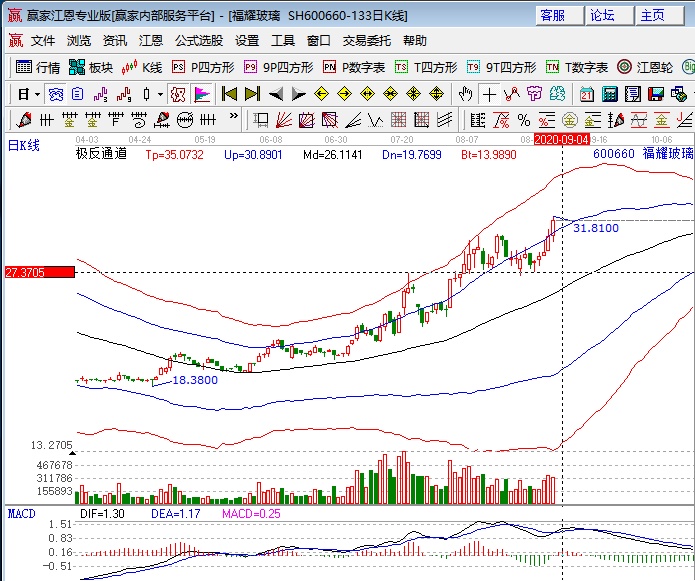This screenshot has height=581, width=695.
Task: Click yellow diamond vertical-expand icon
Action: pyautogui.click(x=437, y=94)
